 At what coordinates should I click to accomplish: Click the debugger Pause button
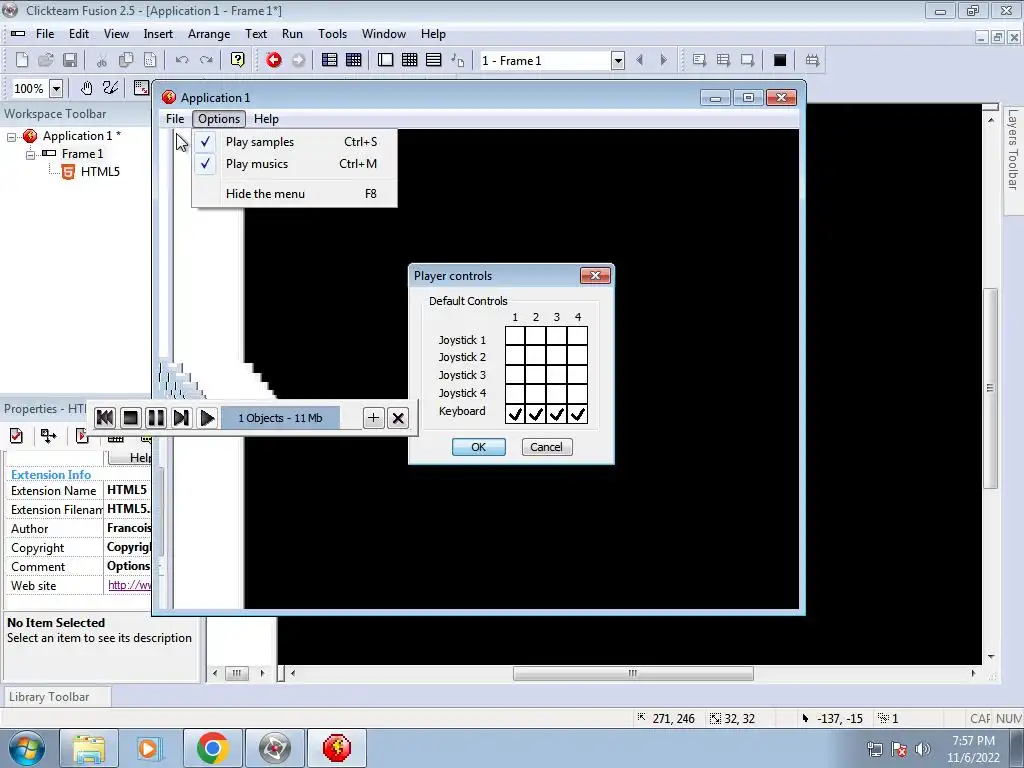tap(155, 418)
